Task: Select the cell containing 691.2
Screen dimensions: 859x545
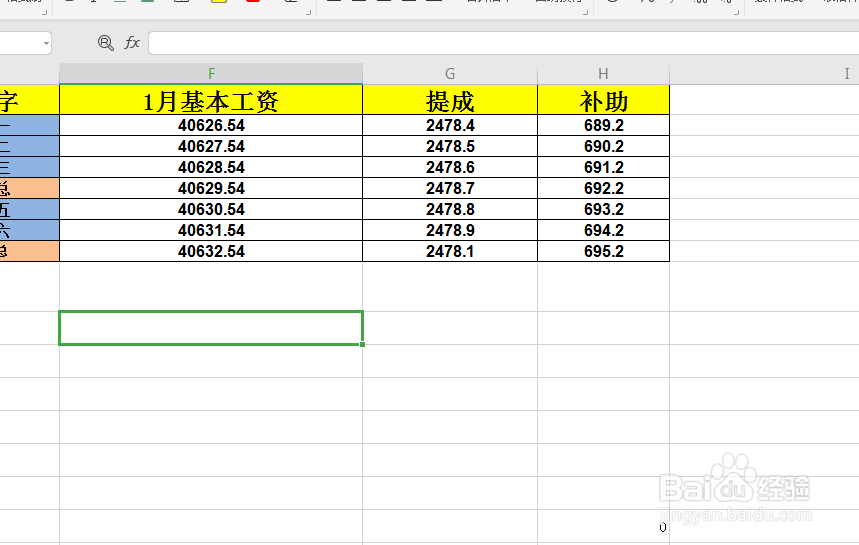Action: (x=603, y=167)
